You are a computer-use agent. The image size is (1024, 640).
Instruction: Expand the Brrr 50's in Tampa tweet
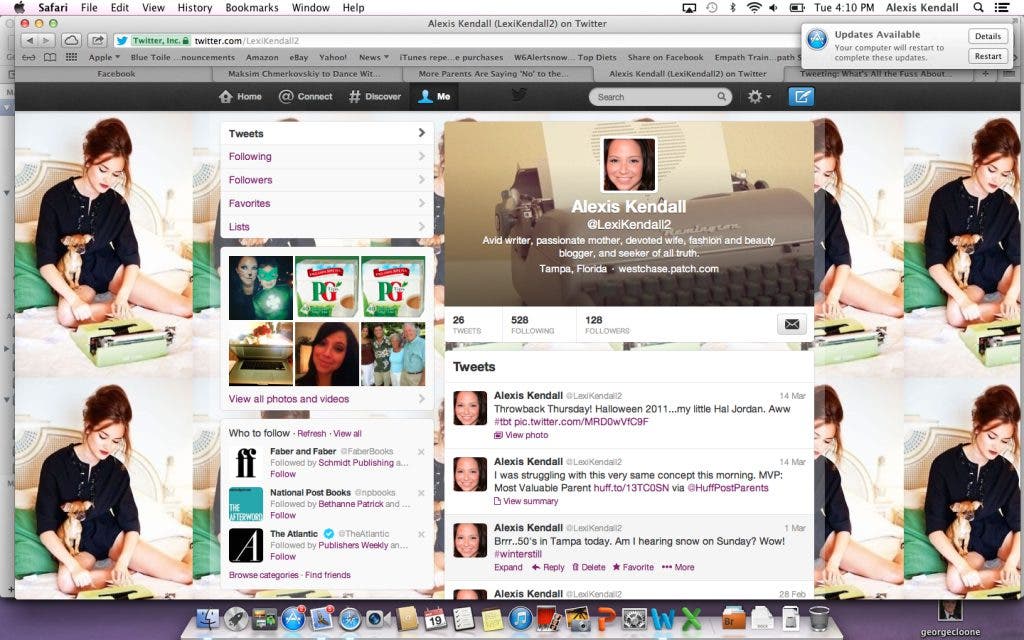click(x=508, y=568)
